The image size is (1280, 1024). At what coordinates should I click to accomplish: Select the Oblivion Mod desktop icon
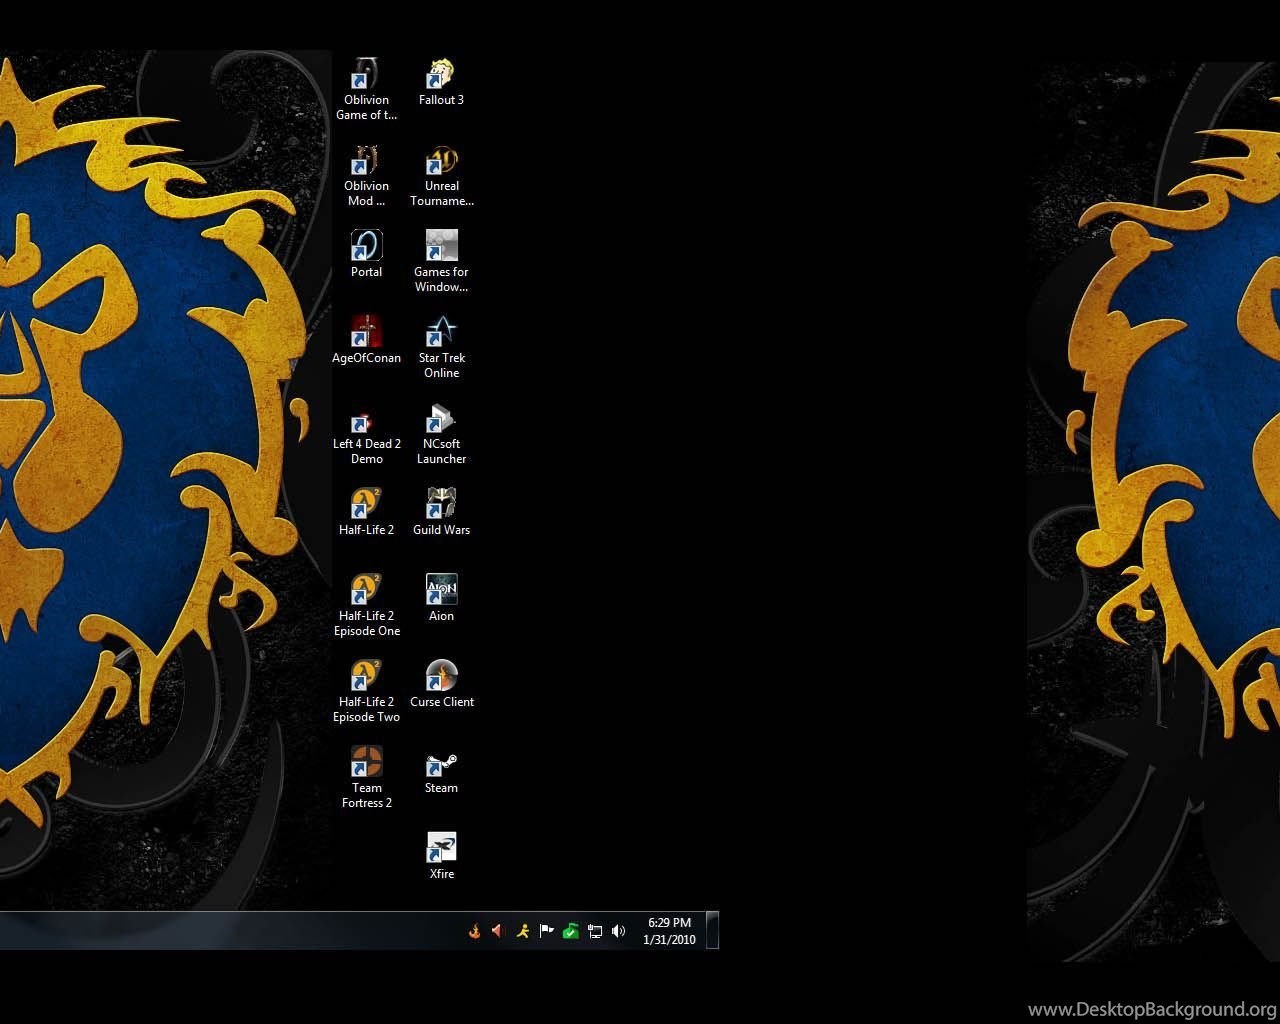pos(366,176)
